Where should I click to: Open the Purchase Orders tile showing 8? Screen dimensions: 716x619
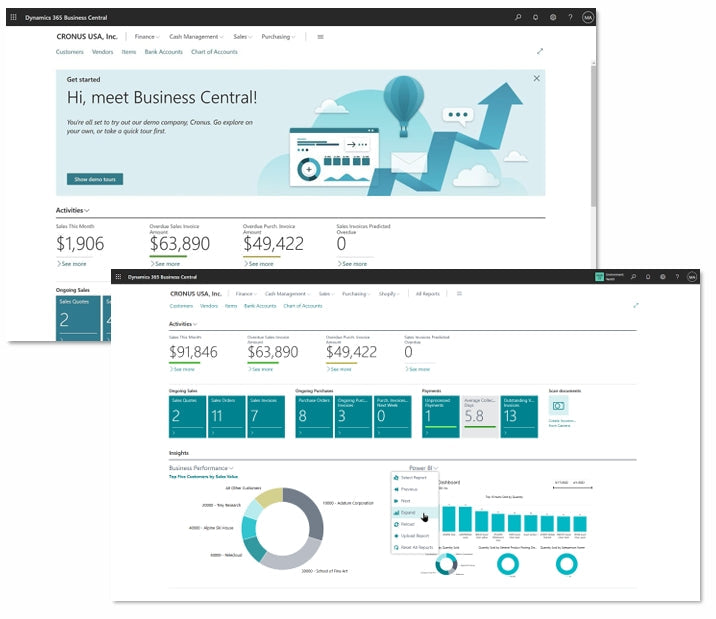[313, 416]
